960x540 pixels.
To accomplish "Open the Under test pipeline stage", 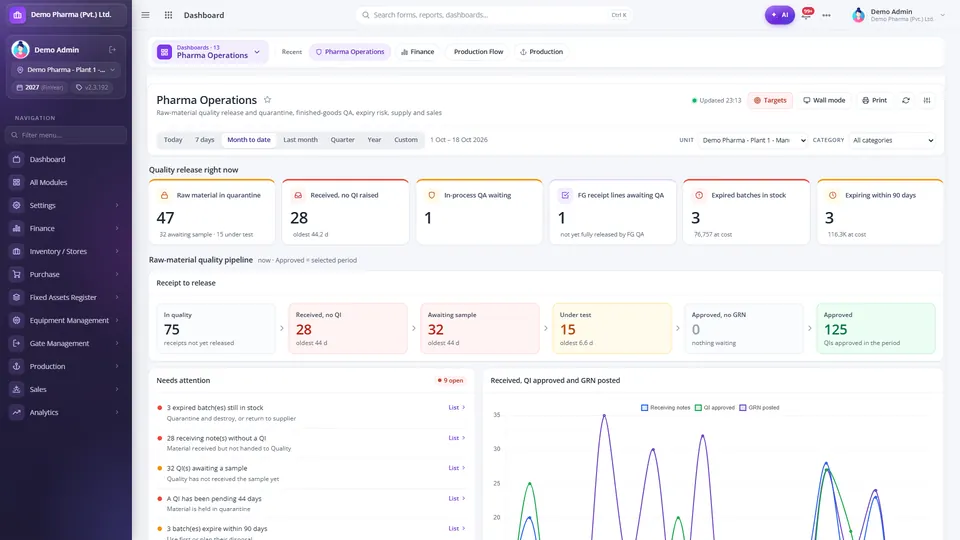I will pos(612,328).
